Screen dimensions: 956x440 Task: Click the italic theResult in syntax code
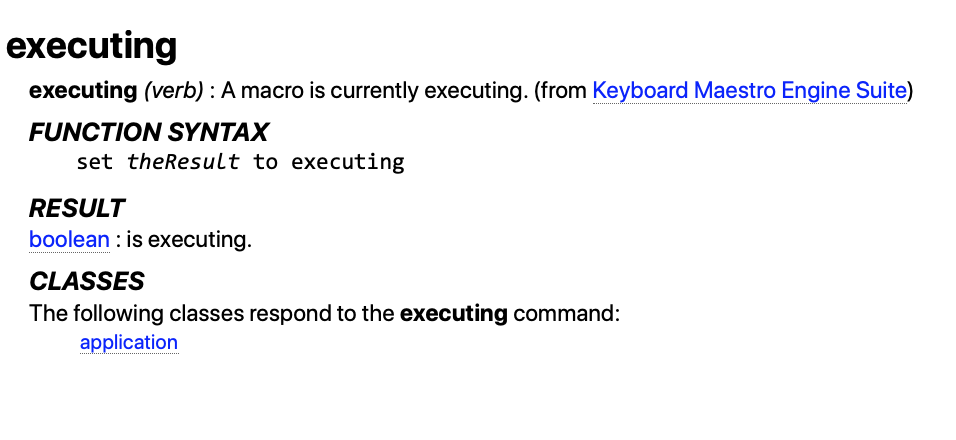[x=183, y=162]
